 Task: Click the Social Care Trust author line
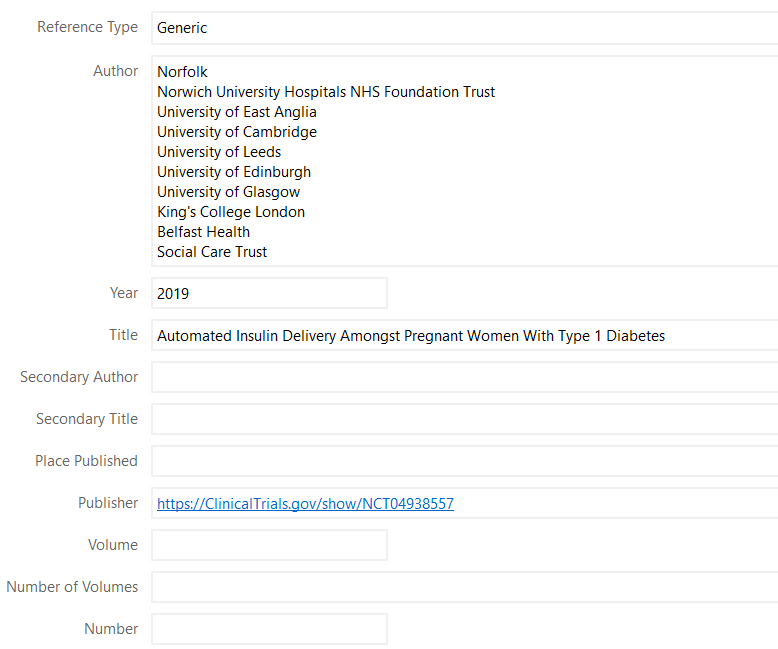tap(212, 252)
